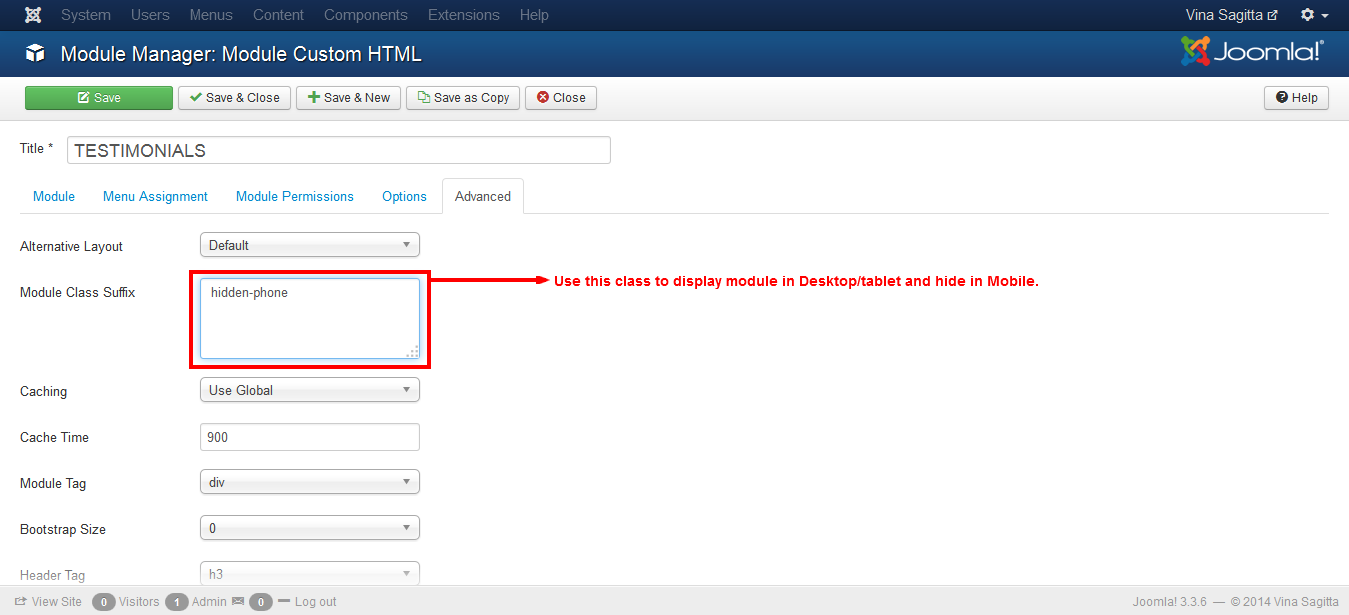Click the Cache Time input field
The image size is (1349, 615).
click(309, 437)
